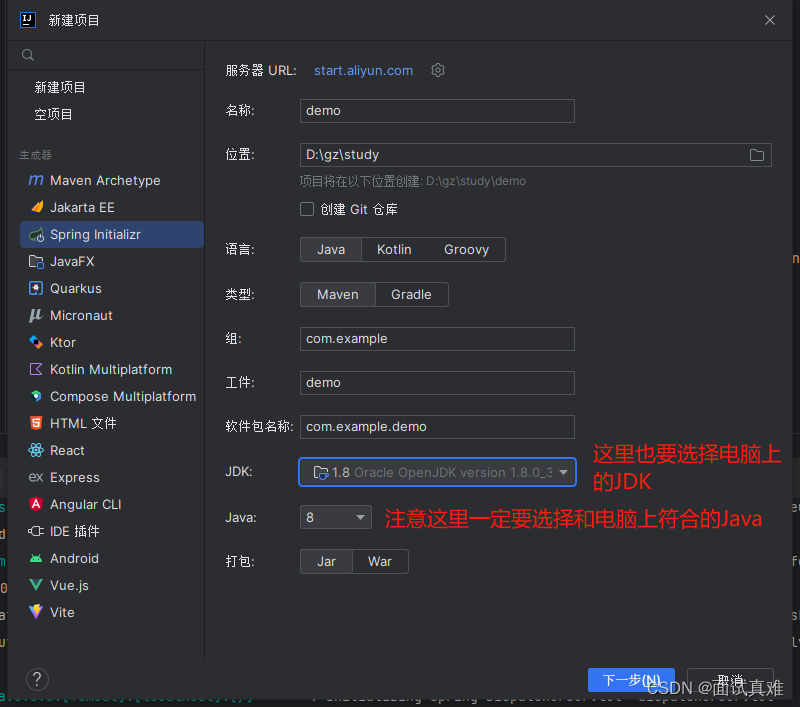Click the 取消 cancel button
Screen dimensions: 800x707
point(730,679)
